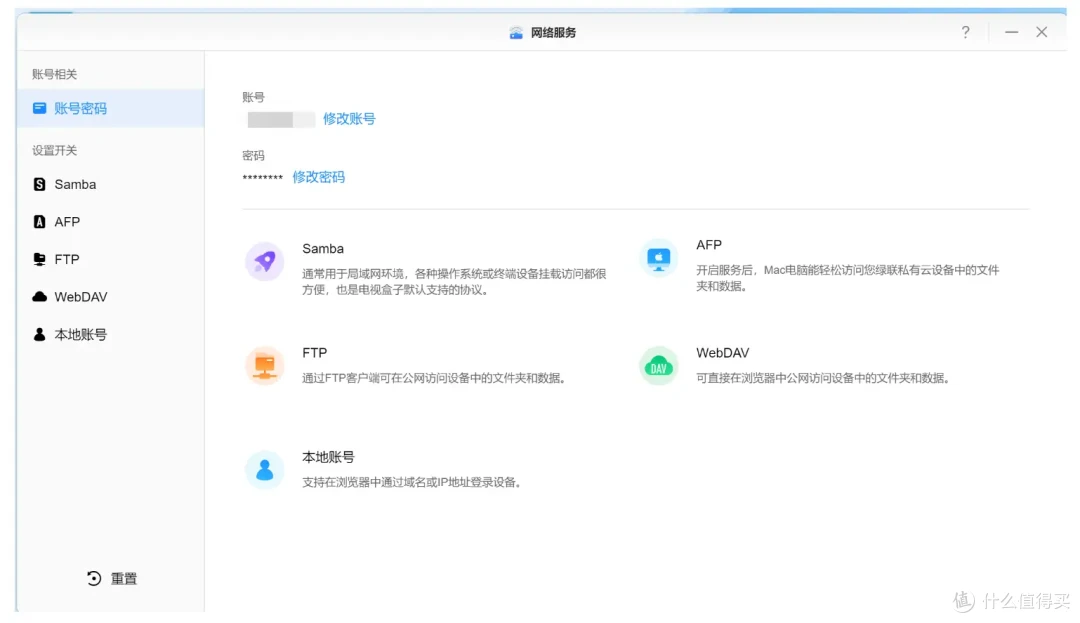Click the FTP computer icon in sidebar
Screen dimensions: 1080x623
(39, 260)
